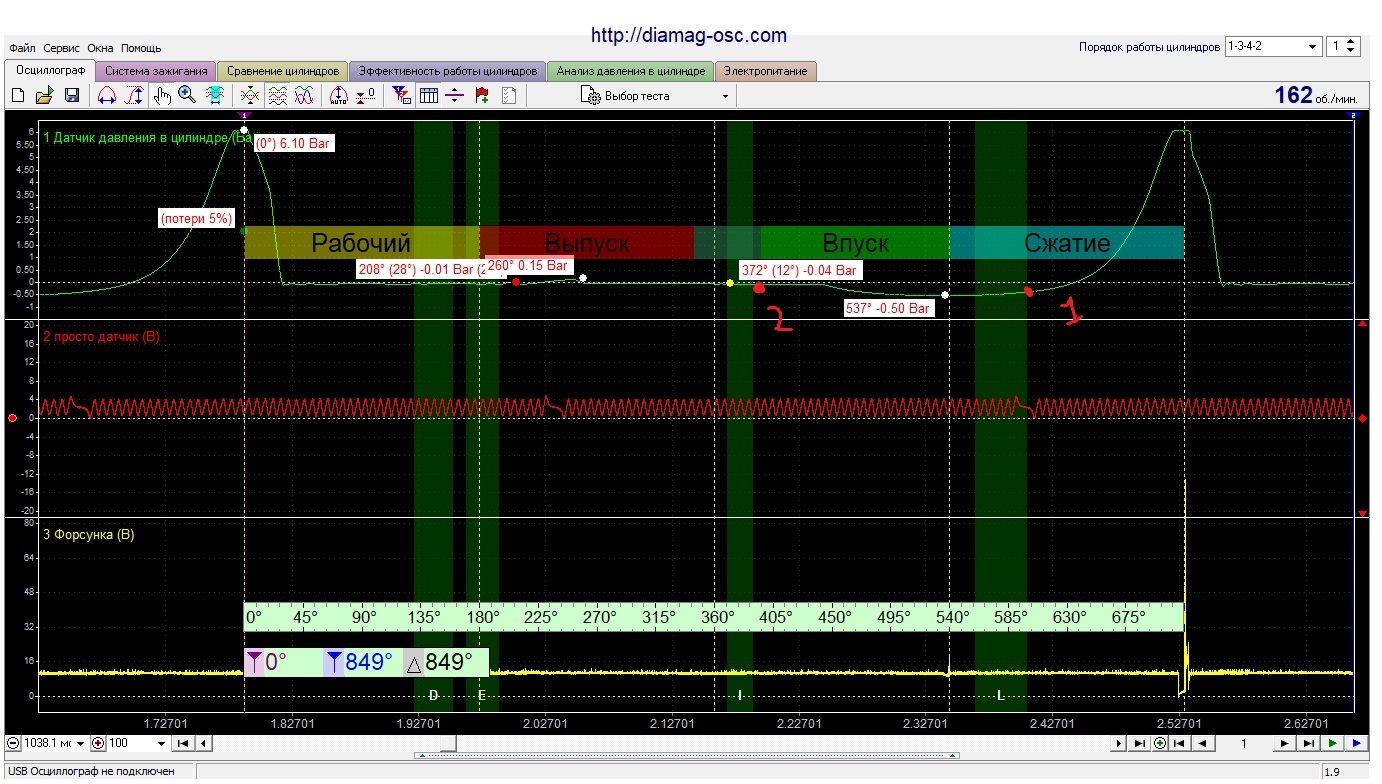Click the stacked multicolor waves icon
1382x784 pixels.
point(278,96)
